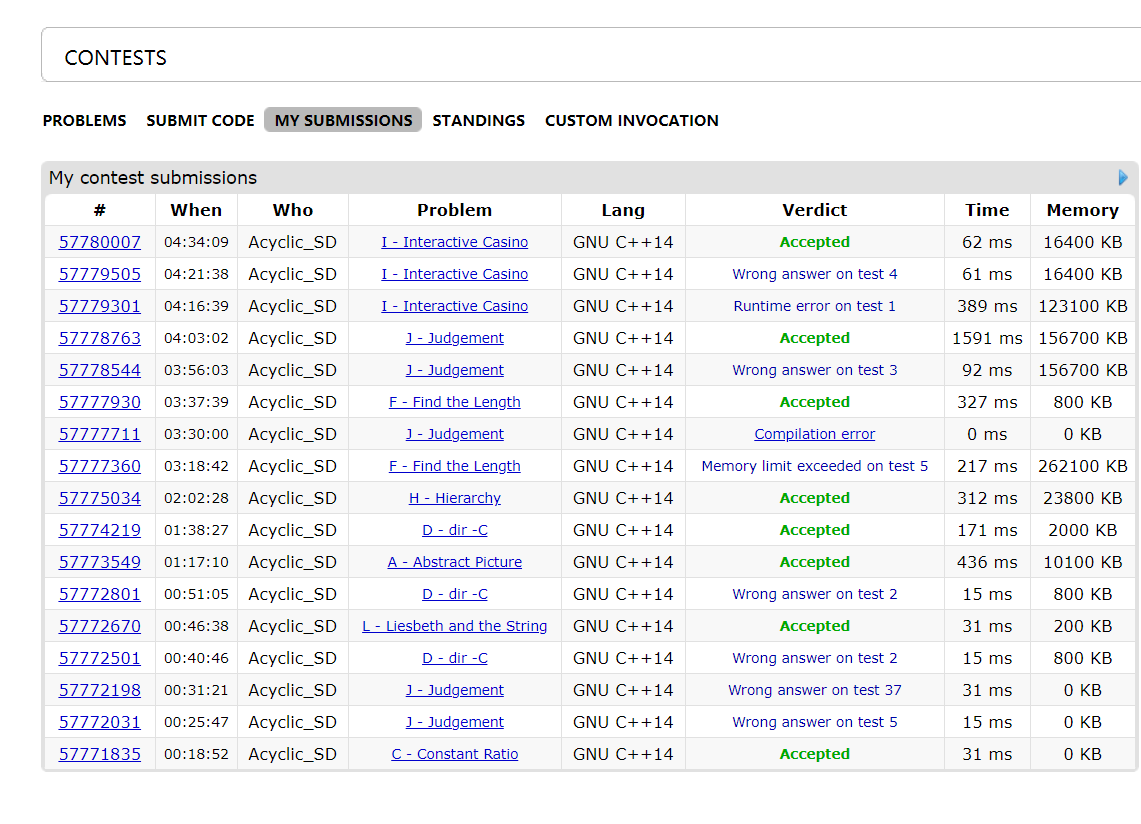Click the blue arrow icon in submissions header

click(1123, 178)
